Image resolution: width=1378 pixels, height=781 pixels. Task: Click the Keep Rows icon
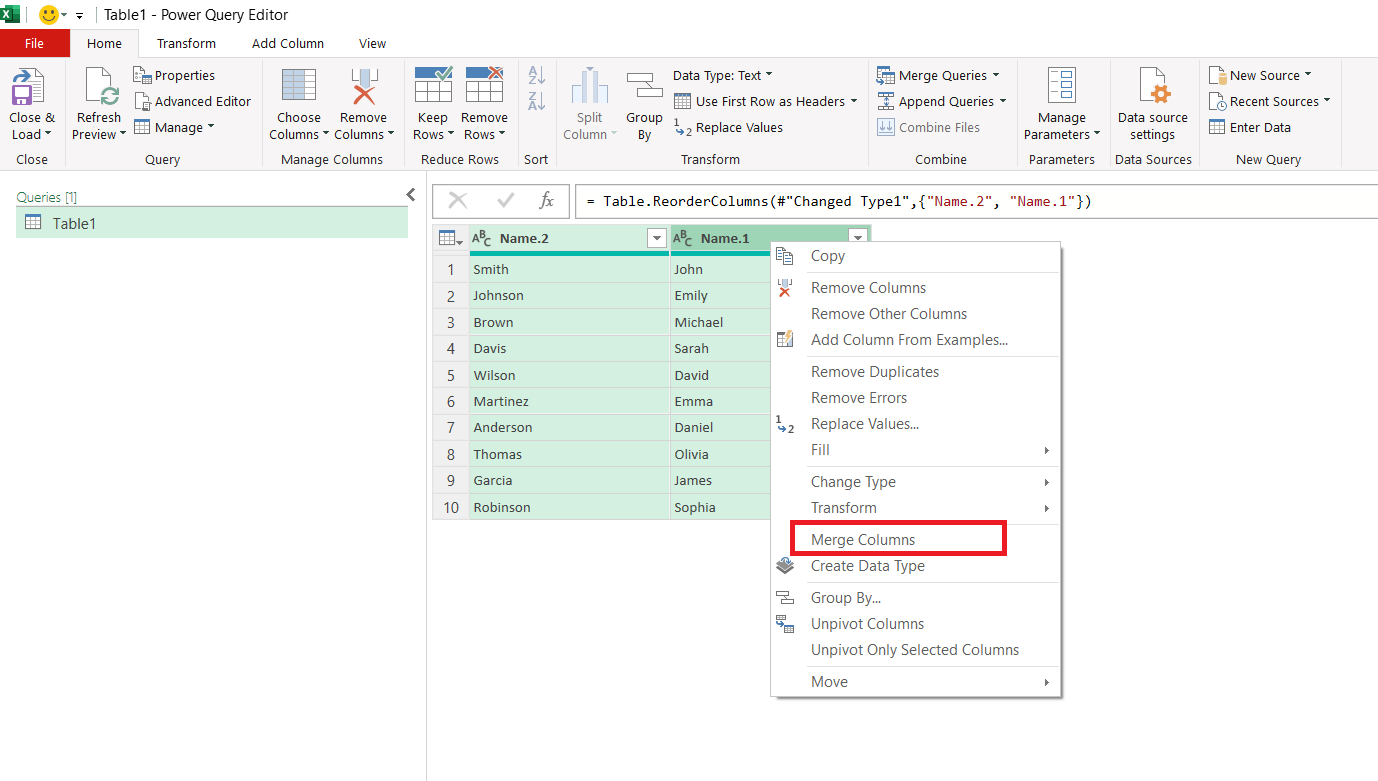click(433, 86)
